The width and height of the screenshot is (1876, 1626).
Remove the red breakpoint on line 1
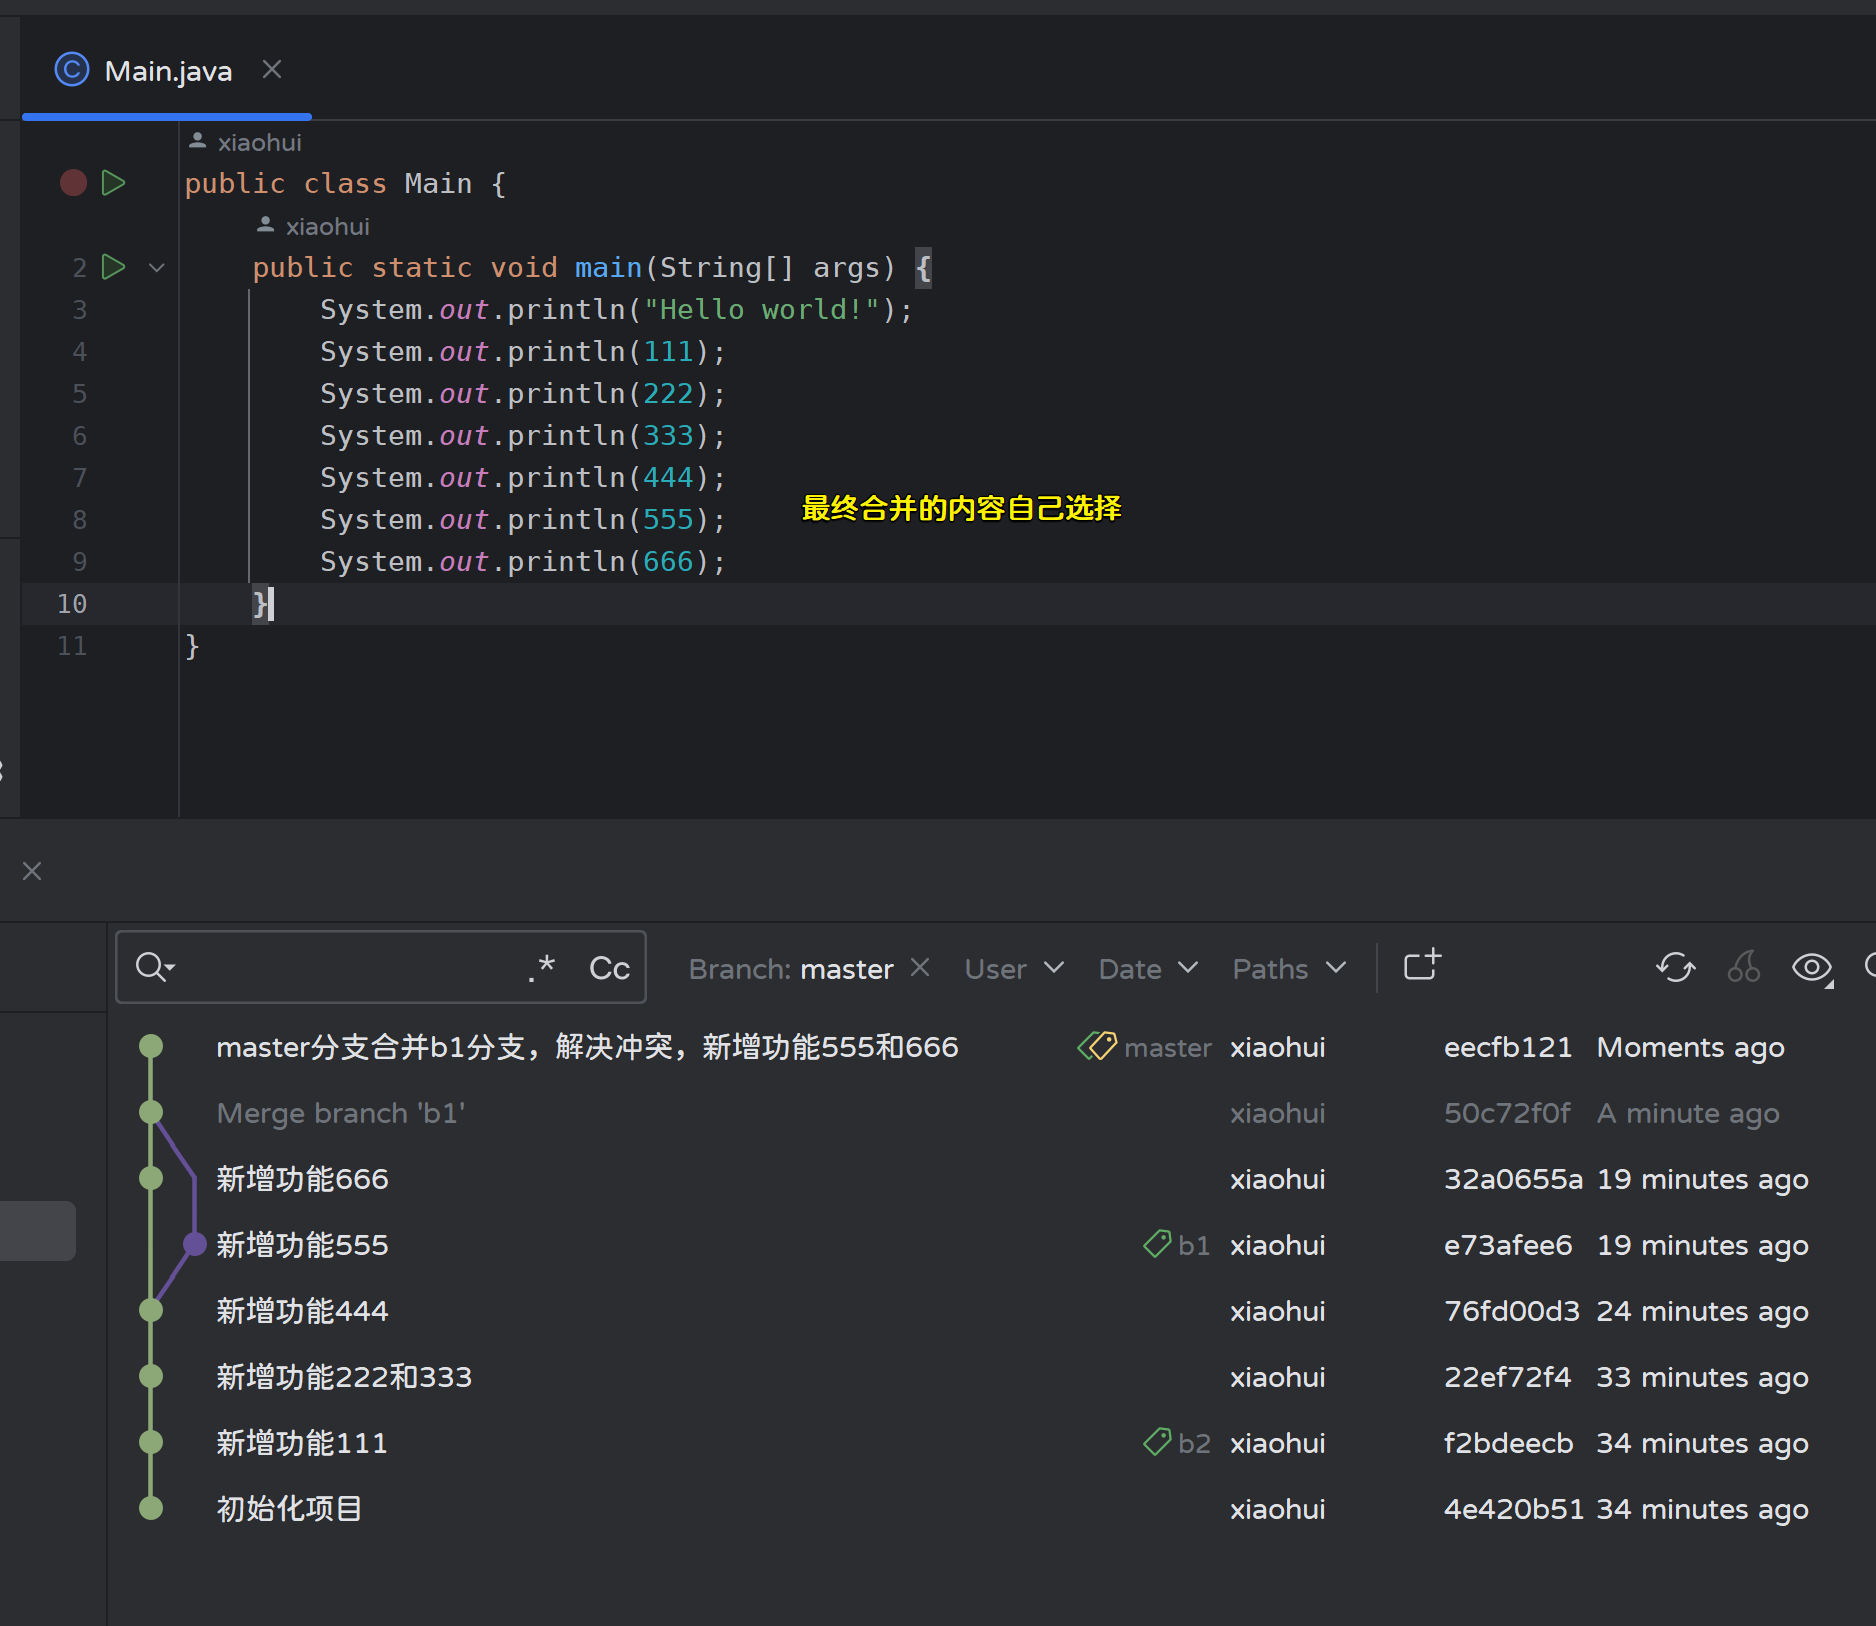click(x=73, y=183)
